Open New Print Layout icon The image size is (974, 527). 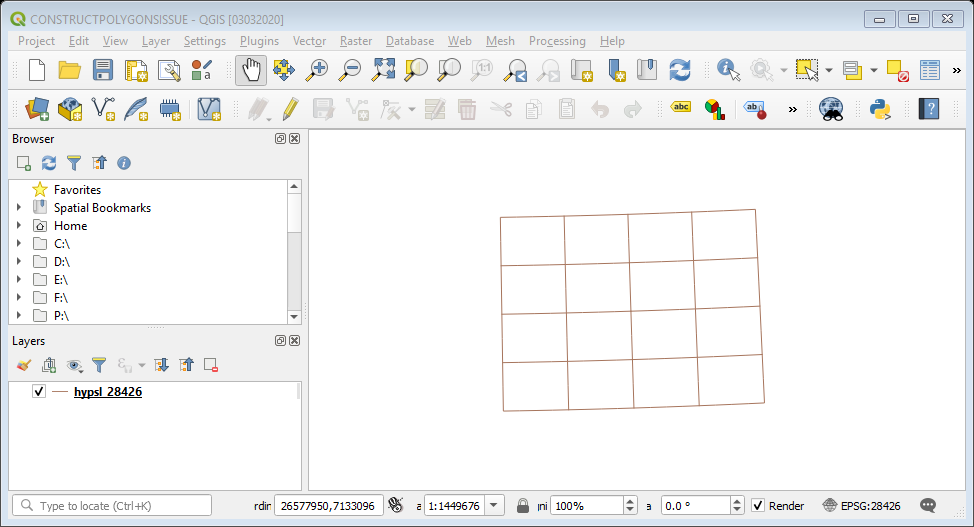point(136,70)
